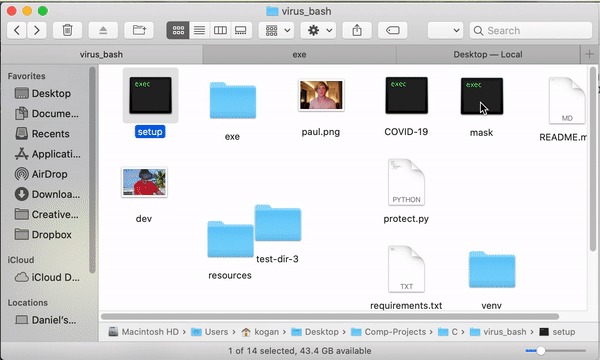Image resolution: width=600 pixels, height=360 pixels.
Task: Click C folder in the path bar
Action: point(448,332)
